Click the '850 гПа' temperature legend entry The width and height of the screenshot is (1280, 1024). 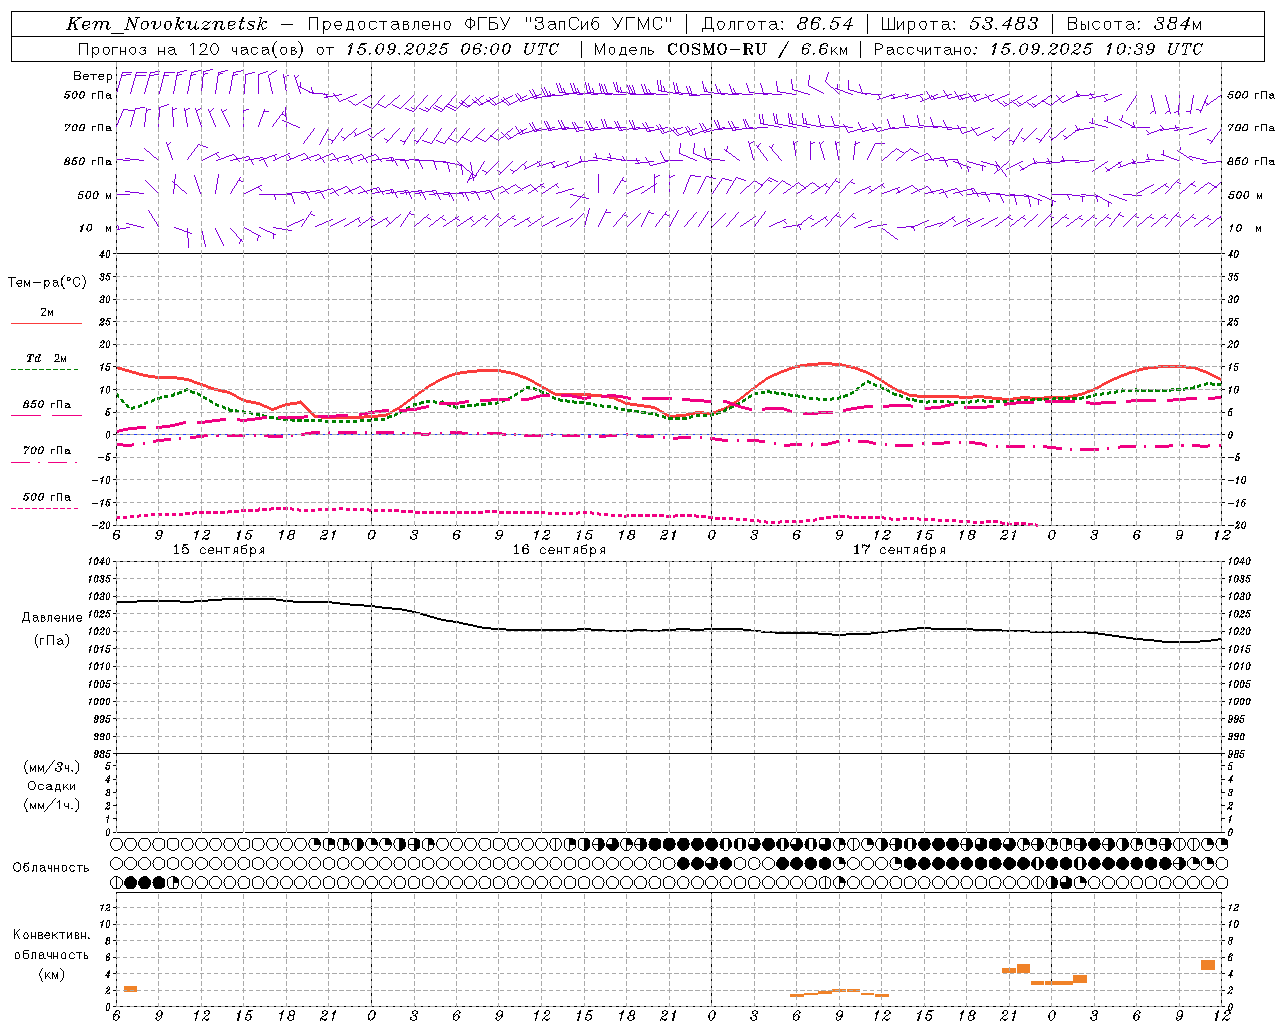click(x=47, y=405)
